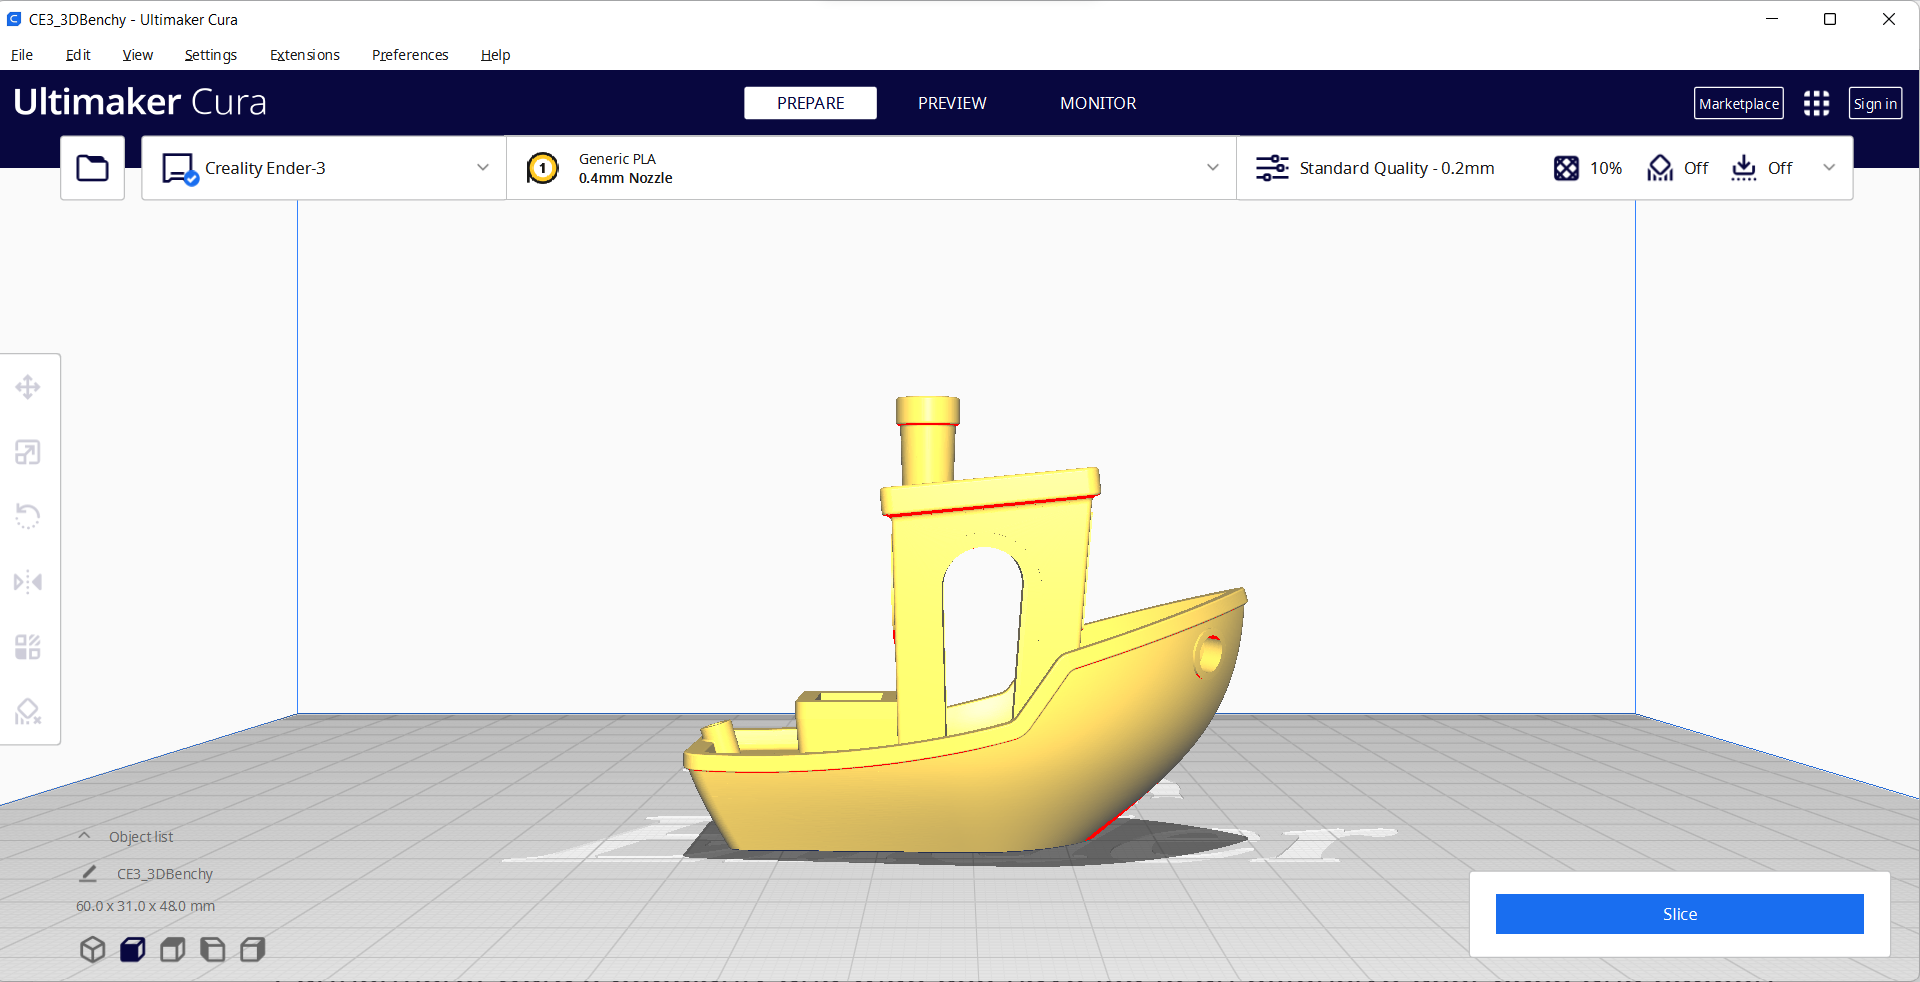Viewport: 1920px width, 982px height.
Task: Select CE3_3DBenchy in the object list
Action: pyautogui.click(x=165, y=874)
